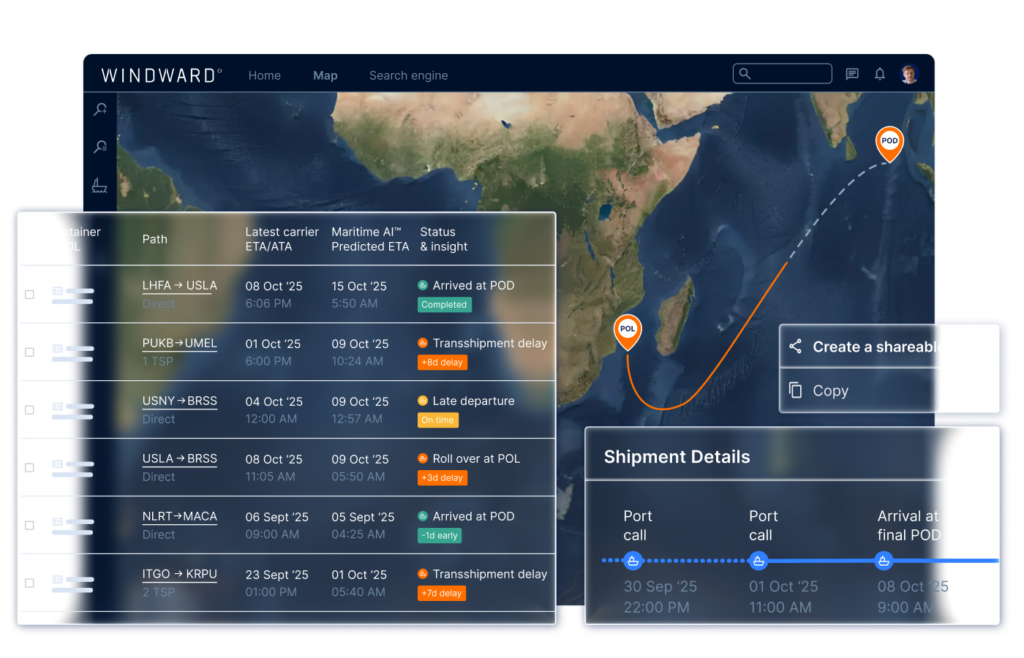Click the share icon in popup
This screenshot has width=1024, height=658.
[x=795, y=347]
